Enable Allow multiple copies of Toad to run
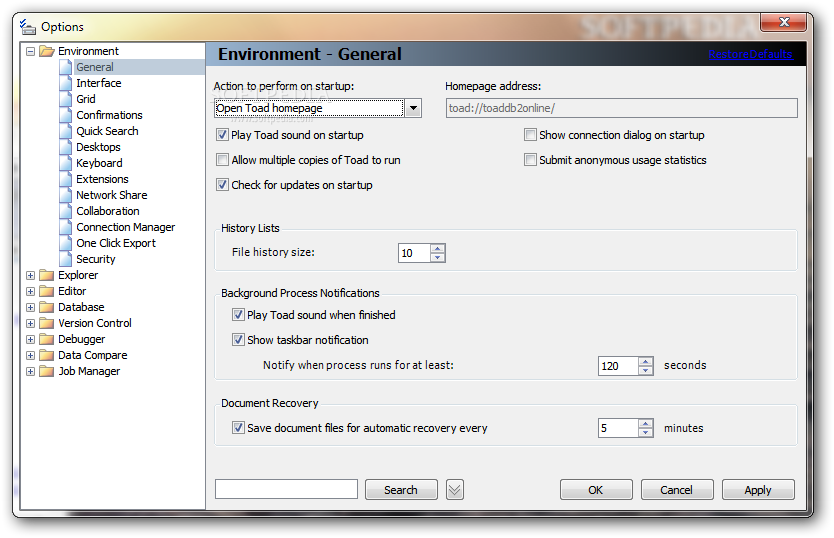 click(222, 160)
